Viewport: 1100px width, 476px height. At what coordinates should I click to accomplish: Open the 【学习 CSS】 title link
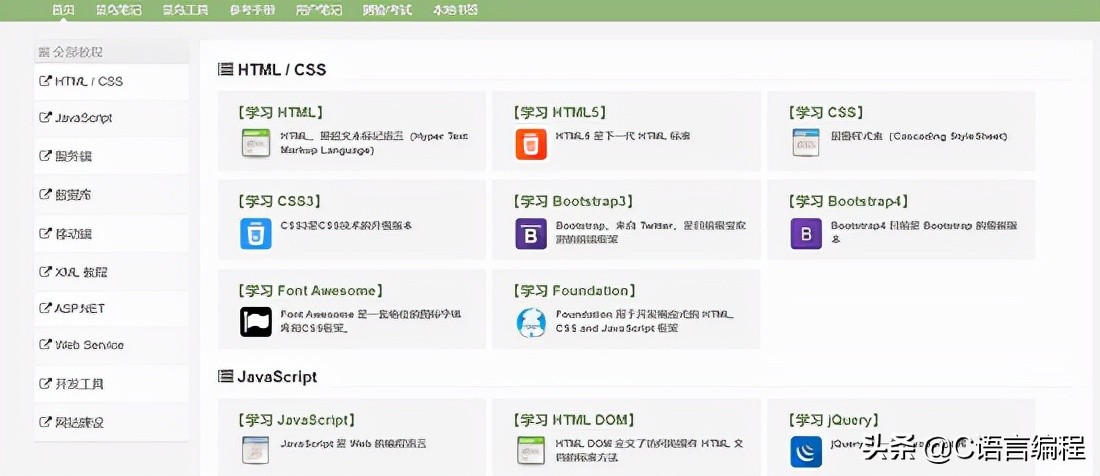[x=826, y=112]
